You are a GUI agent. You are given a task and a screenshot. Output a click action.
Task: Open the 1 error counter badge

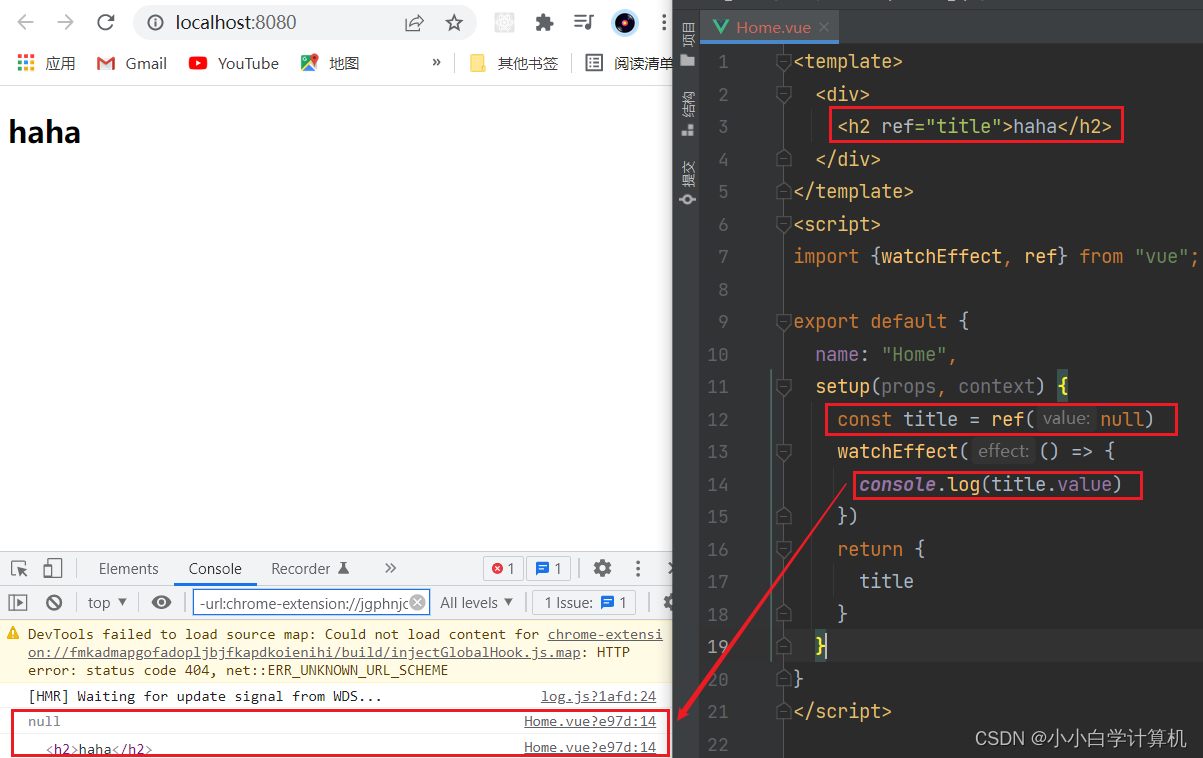503,568
